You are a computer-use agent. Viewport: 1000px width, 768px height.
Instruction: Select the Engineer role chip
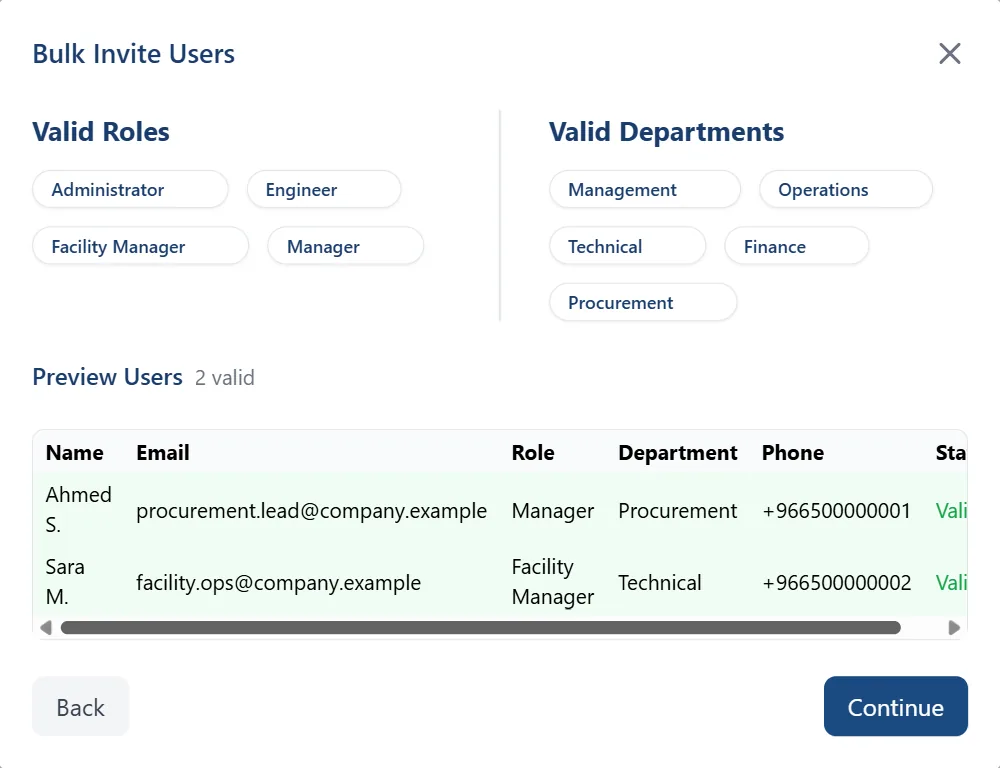pos(324,189)
